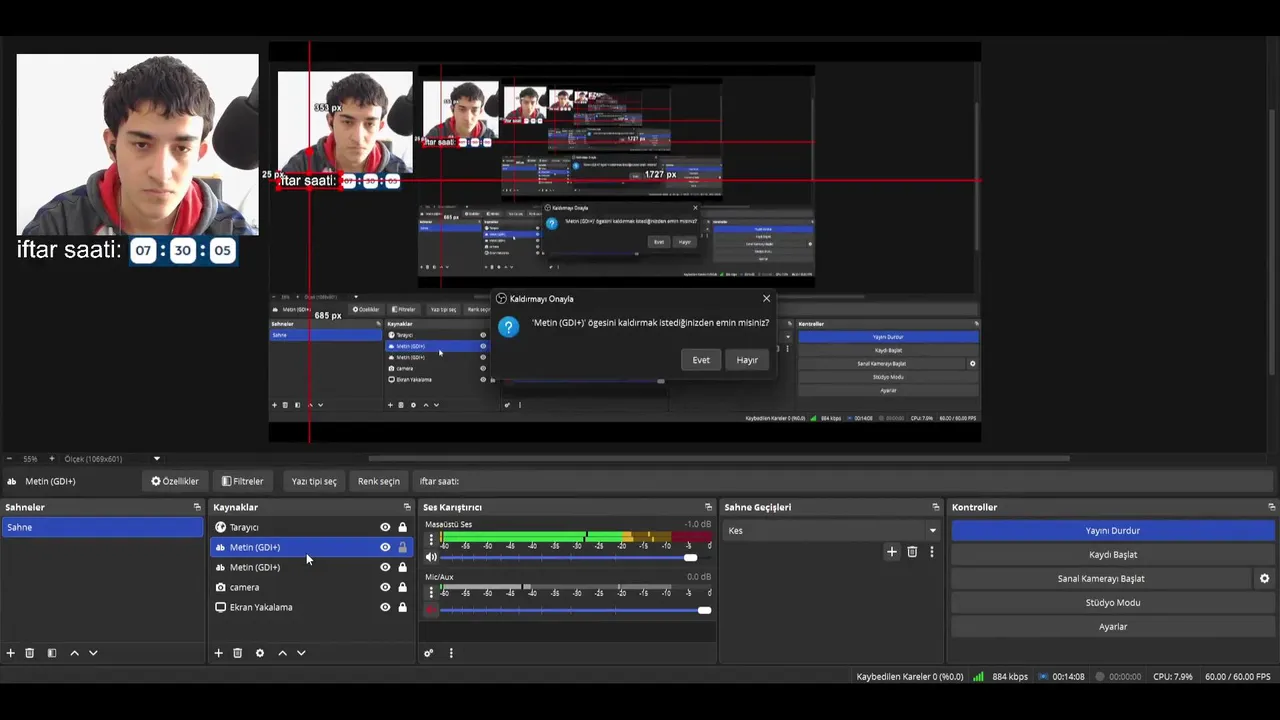The height and width of the screenshot is (720, 1280).
Task: Remove source with Kaynaklar trash icon
Action: [237, 653]
